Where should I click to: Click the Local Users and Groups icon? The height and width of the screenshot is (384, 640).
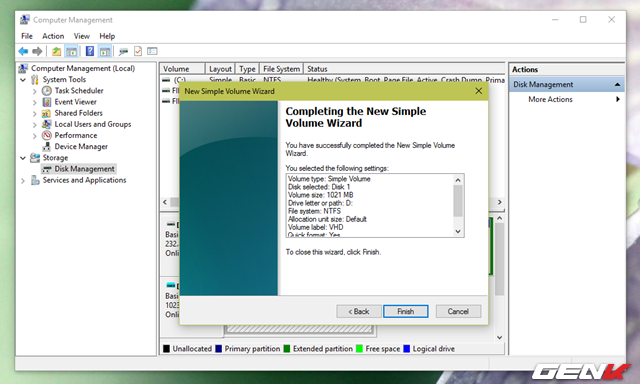47,124
